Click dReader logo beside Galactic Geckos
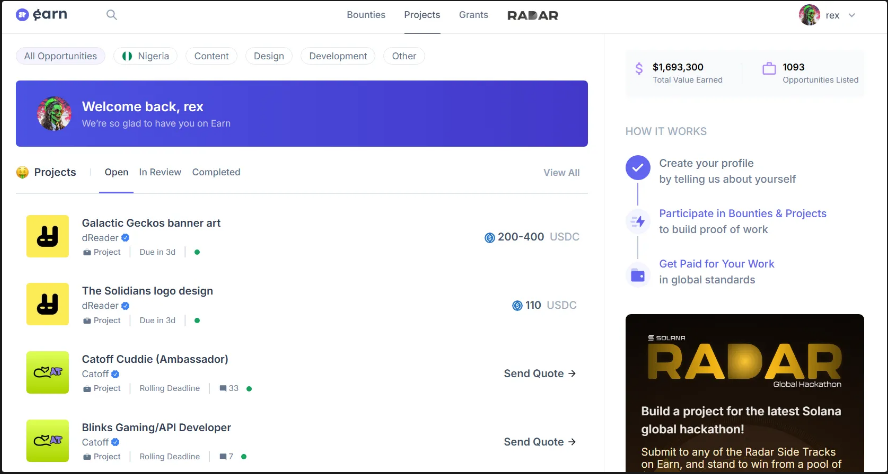Screen dimensions: 888x474 [x=47, y=237]
